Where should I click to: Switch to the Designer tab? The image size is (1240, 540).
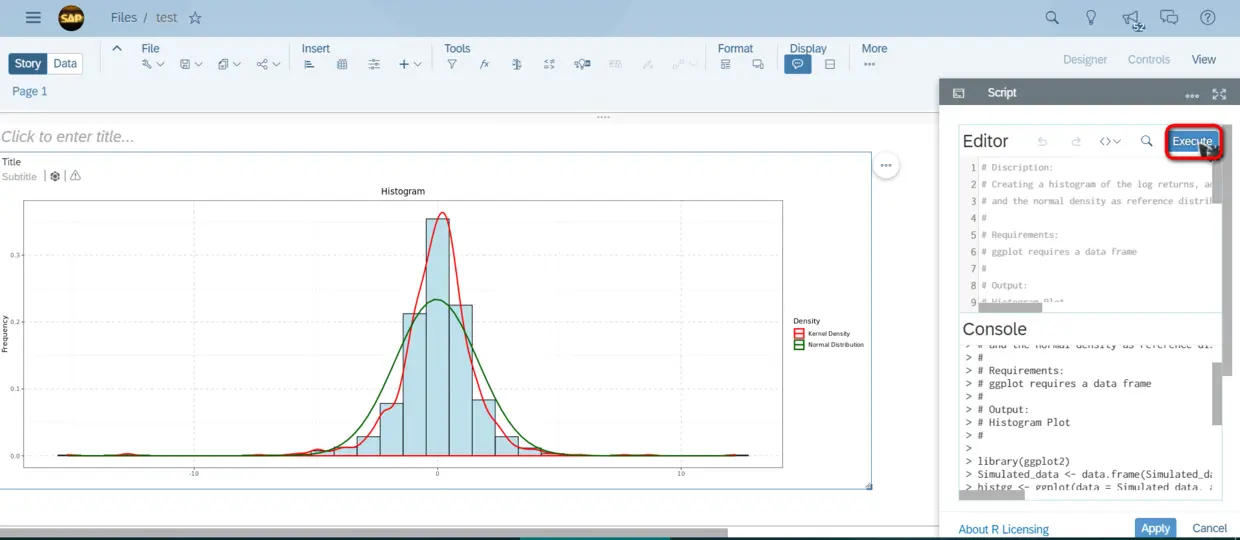(1084, 60)
